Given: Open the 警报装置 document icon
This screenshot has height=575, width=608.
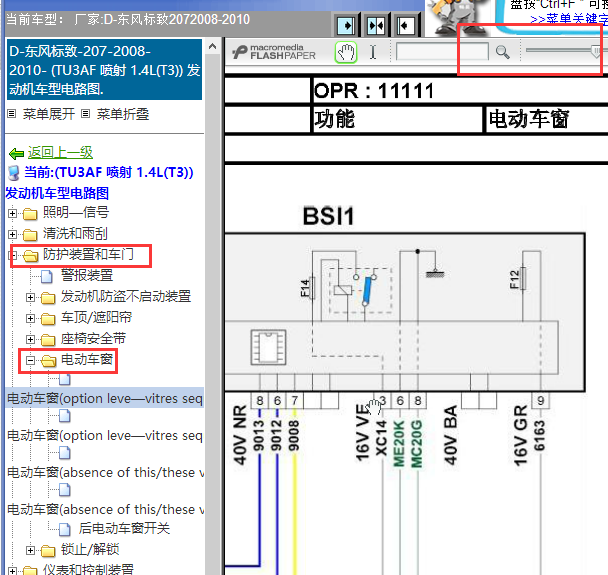Looking at the screenshot, I should pyautogui.click(x=47, y=276).
